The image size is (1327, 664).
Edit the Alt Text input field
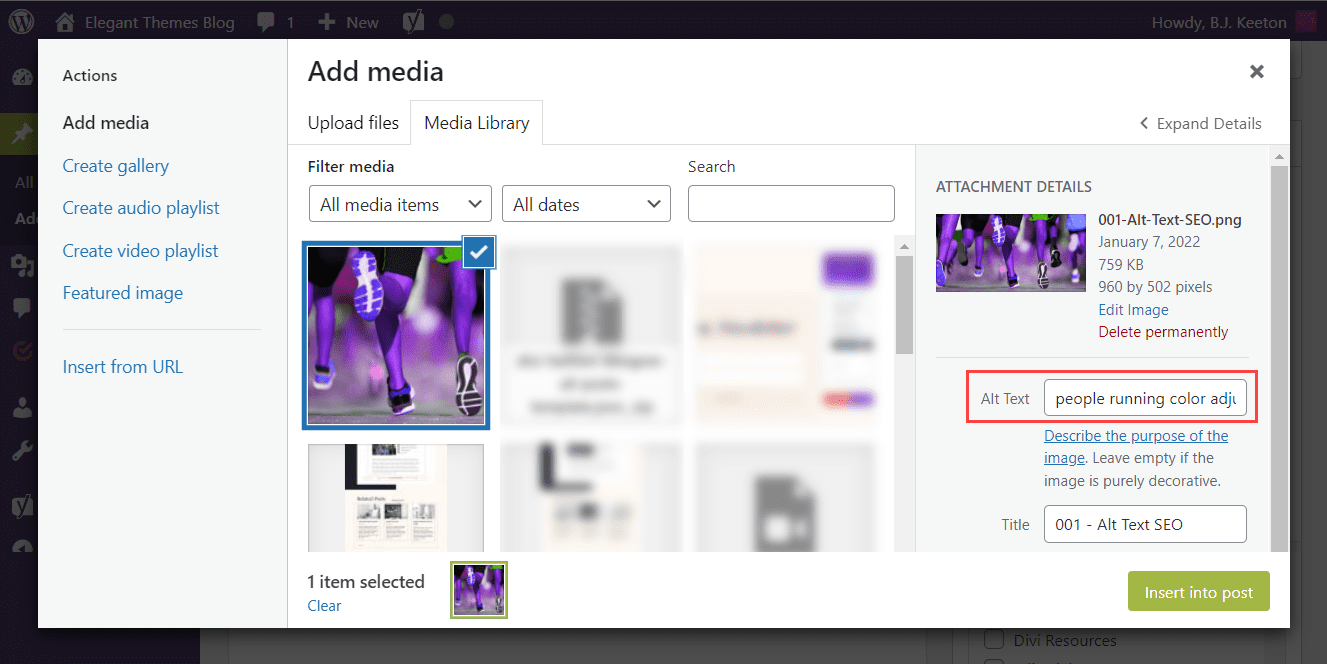coord(1145,397)
